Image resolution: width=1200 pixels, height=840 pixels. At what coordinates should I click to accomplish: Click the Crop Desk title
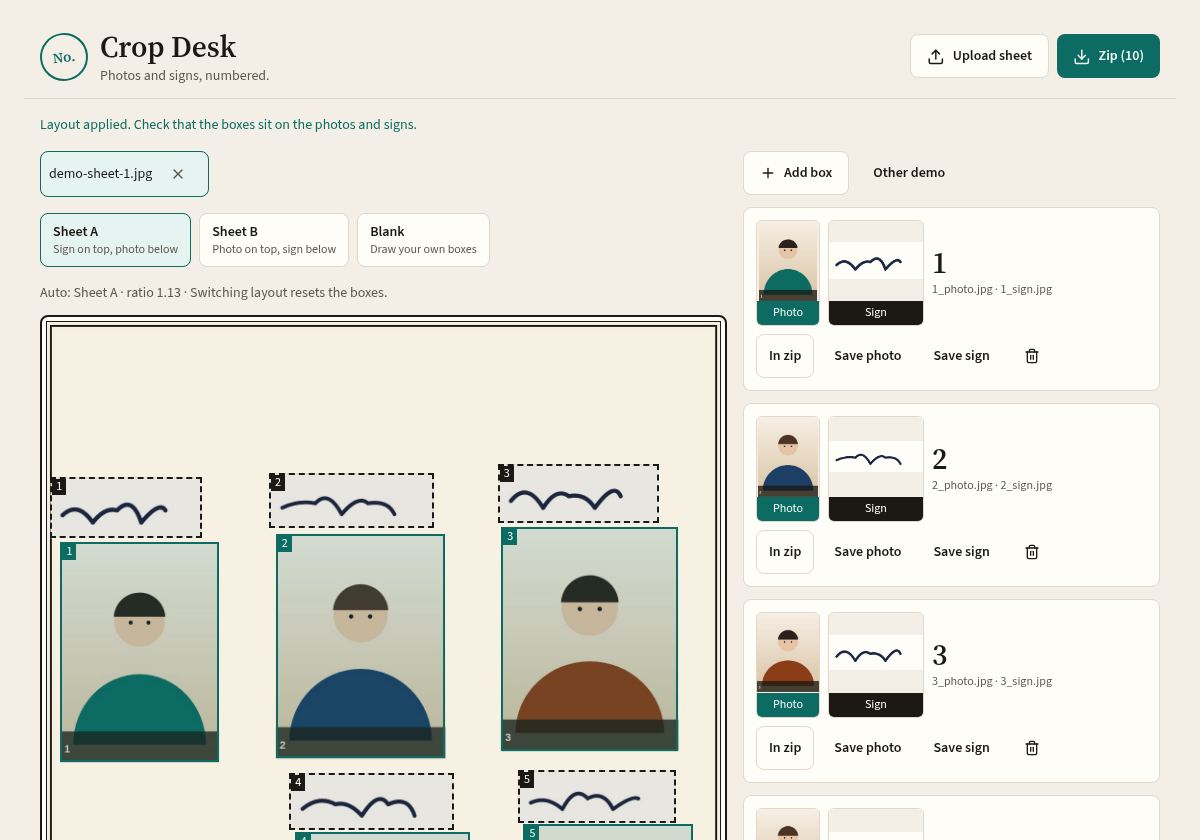(x=168, y=47)
